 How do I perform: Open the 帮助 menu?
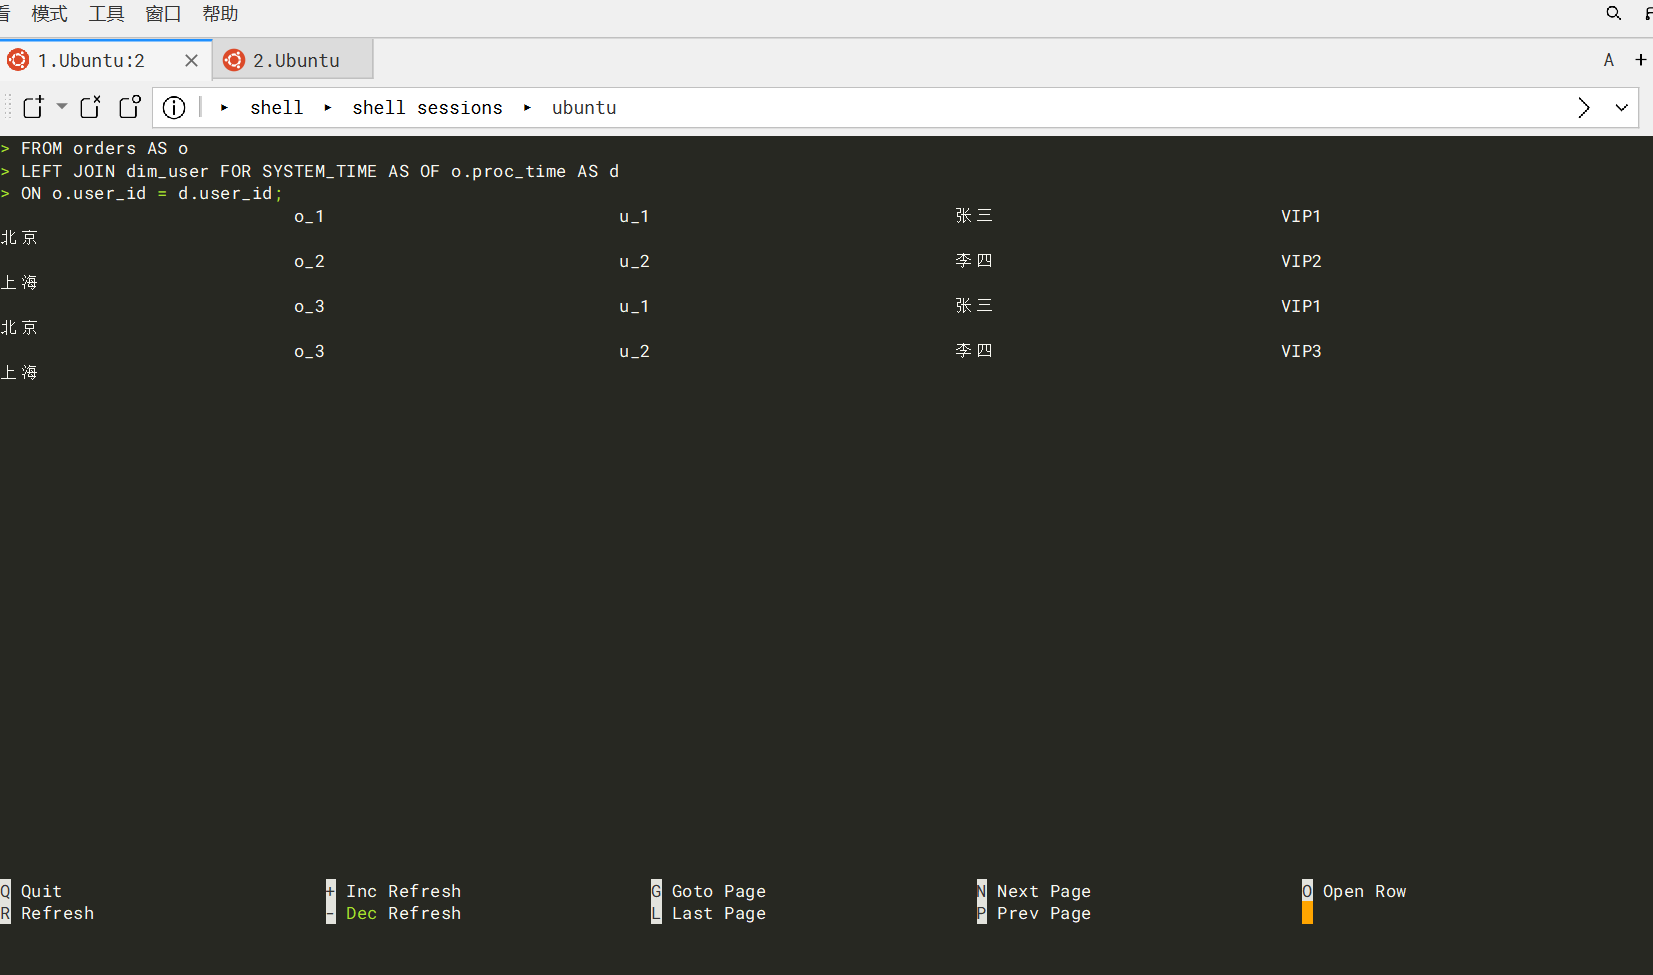pos(220,14)
